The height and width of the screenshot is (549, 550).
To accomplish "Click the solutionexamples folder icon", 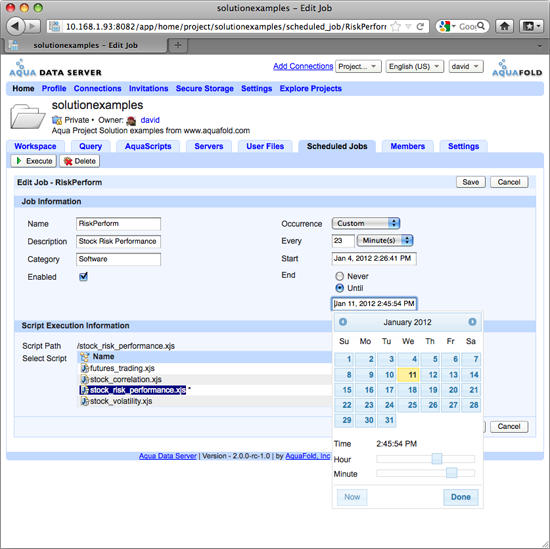I will (27, 116).
